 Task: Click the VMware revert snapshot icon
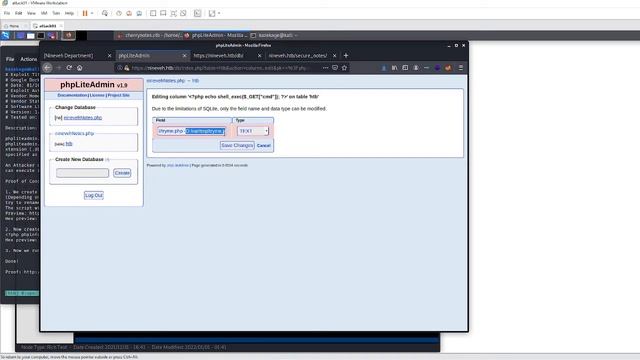point(129,13)
